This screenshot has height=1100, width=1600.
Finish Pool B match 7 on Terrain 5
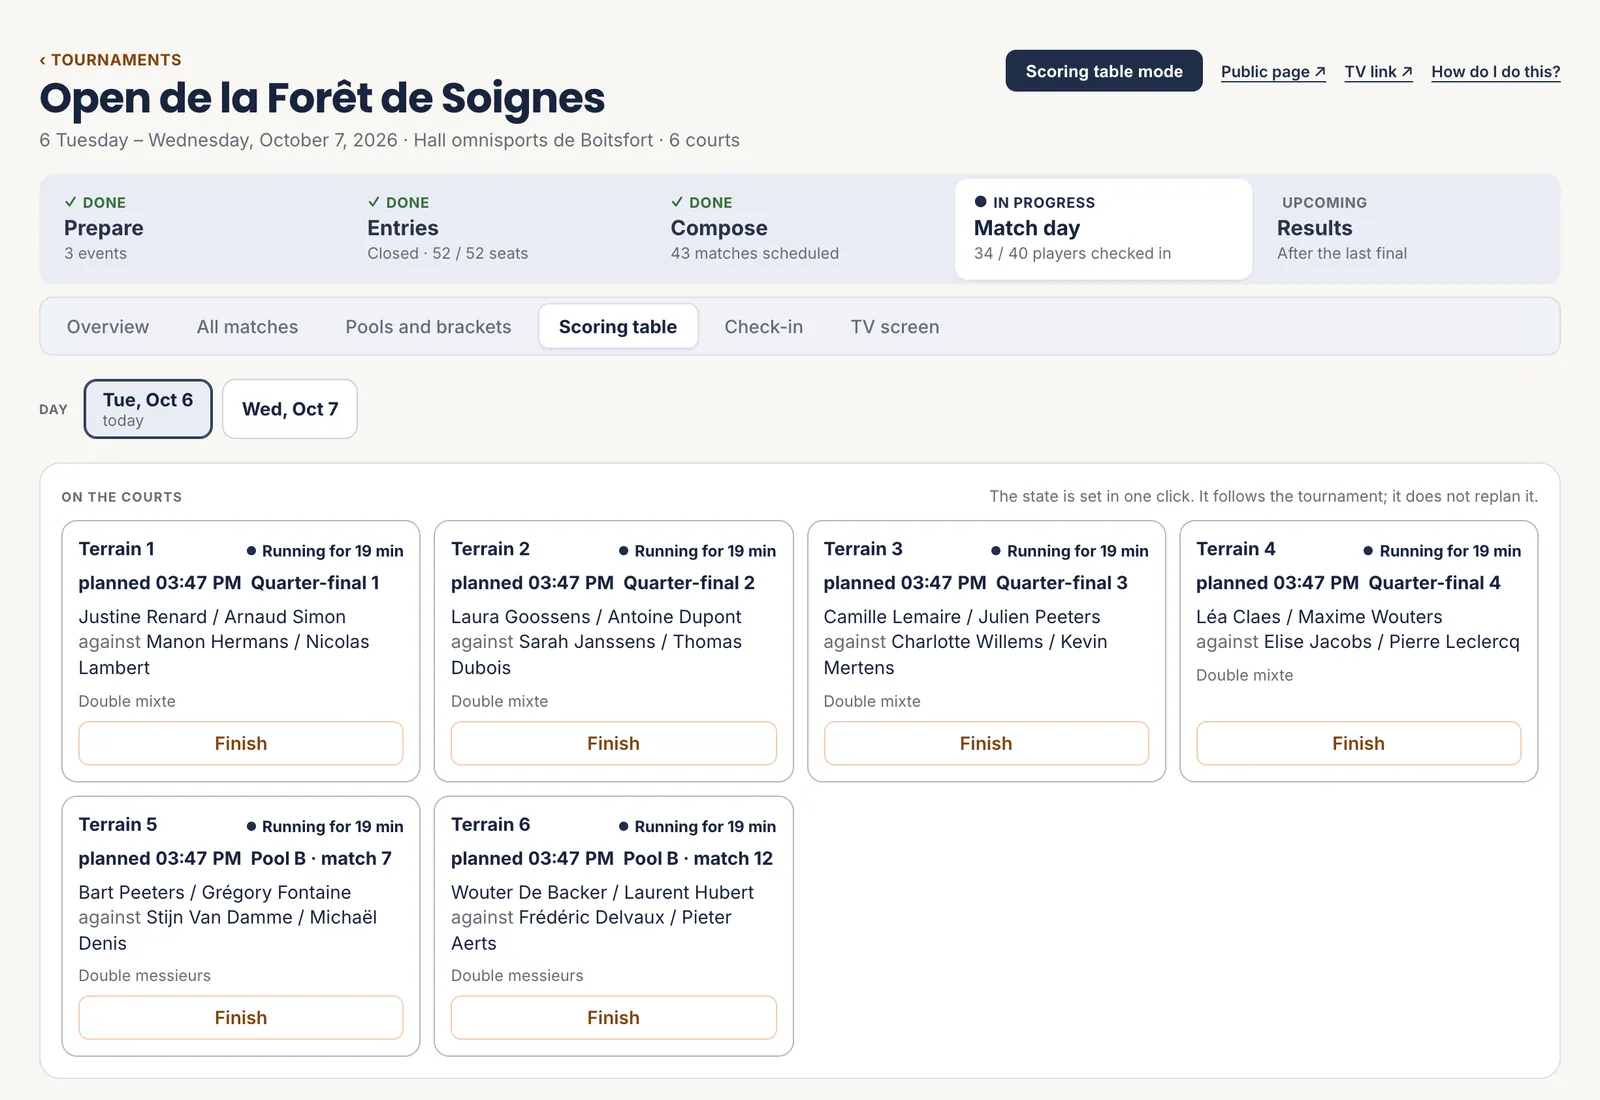pos(241,1017)
